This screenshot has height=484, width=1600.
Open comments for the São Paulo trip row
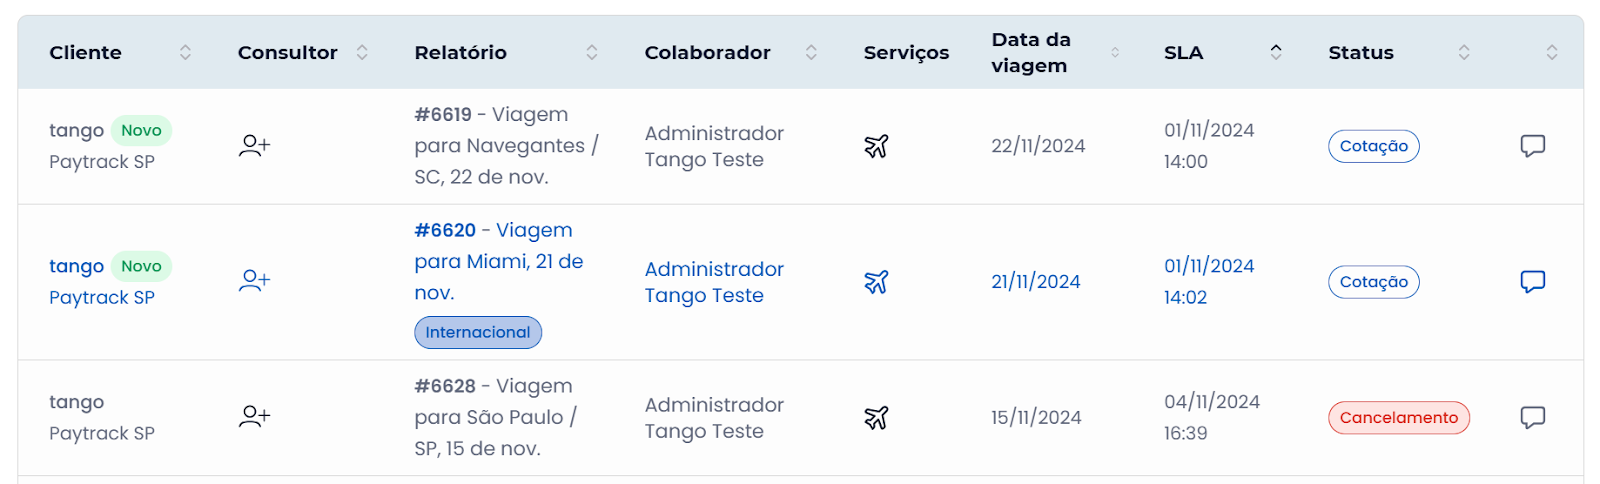click(x=1532, y=417)
